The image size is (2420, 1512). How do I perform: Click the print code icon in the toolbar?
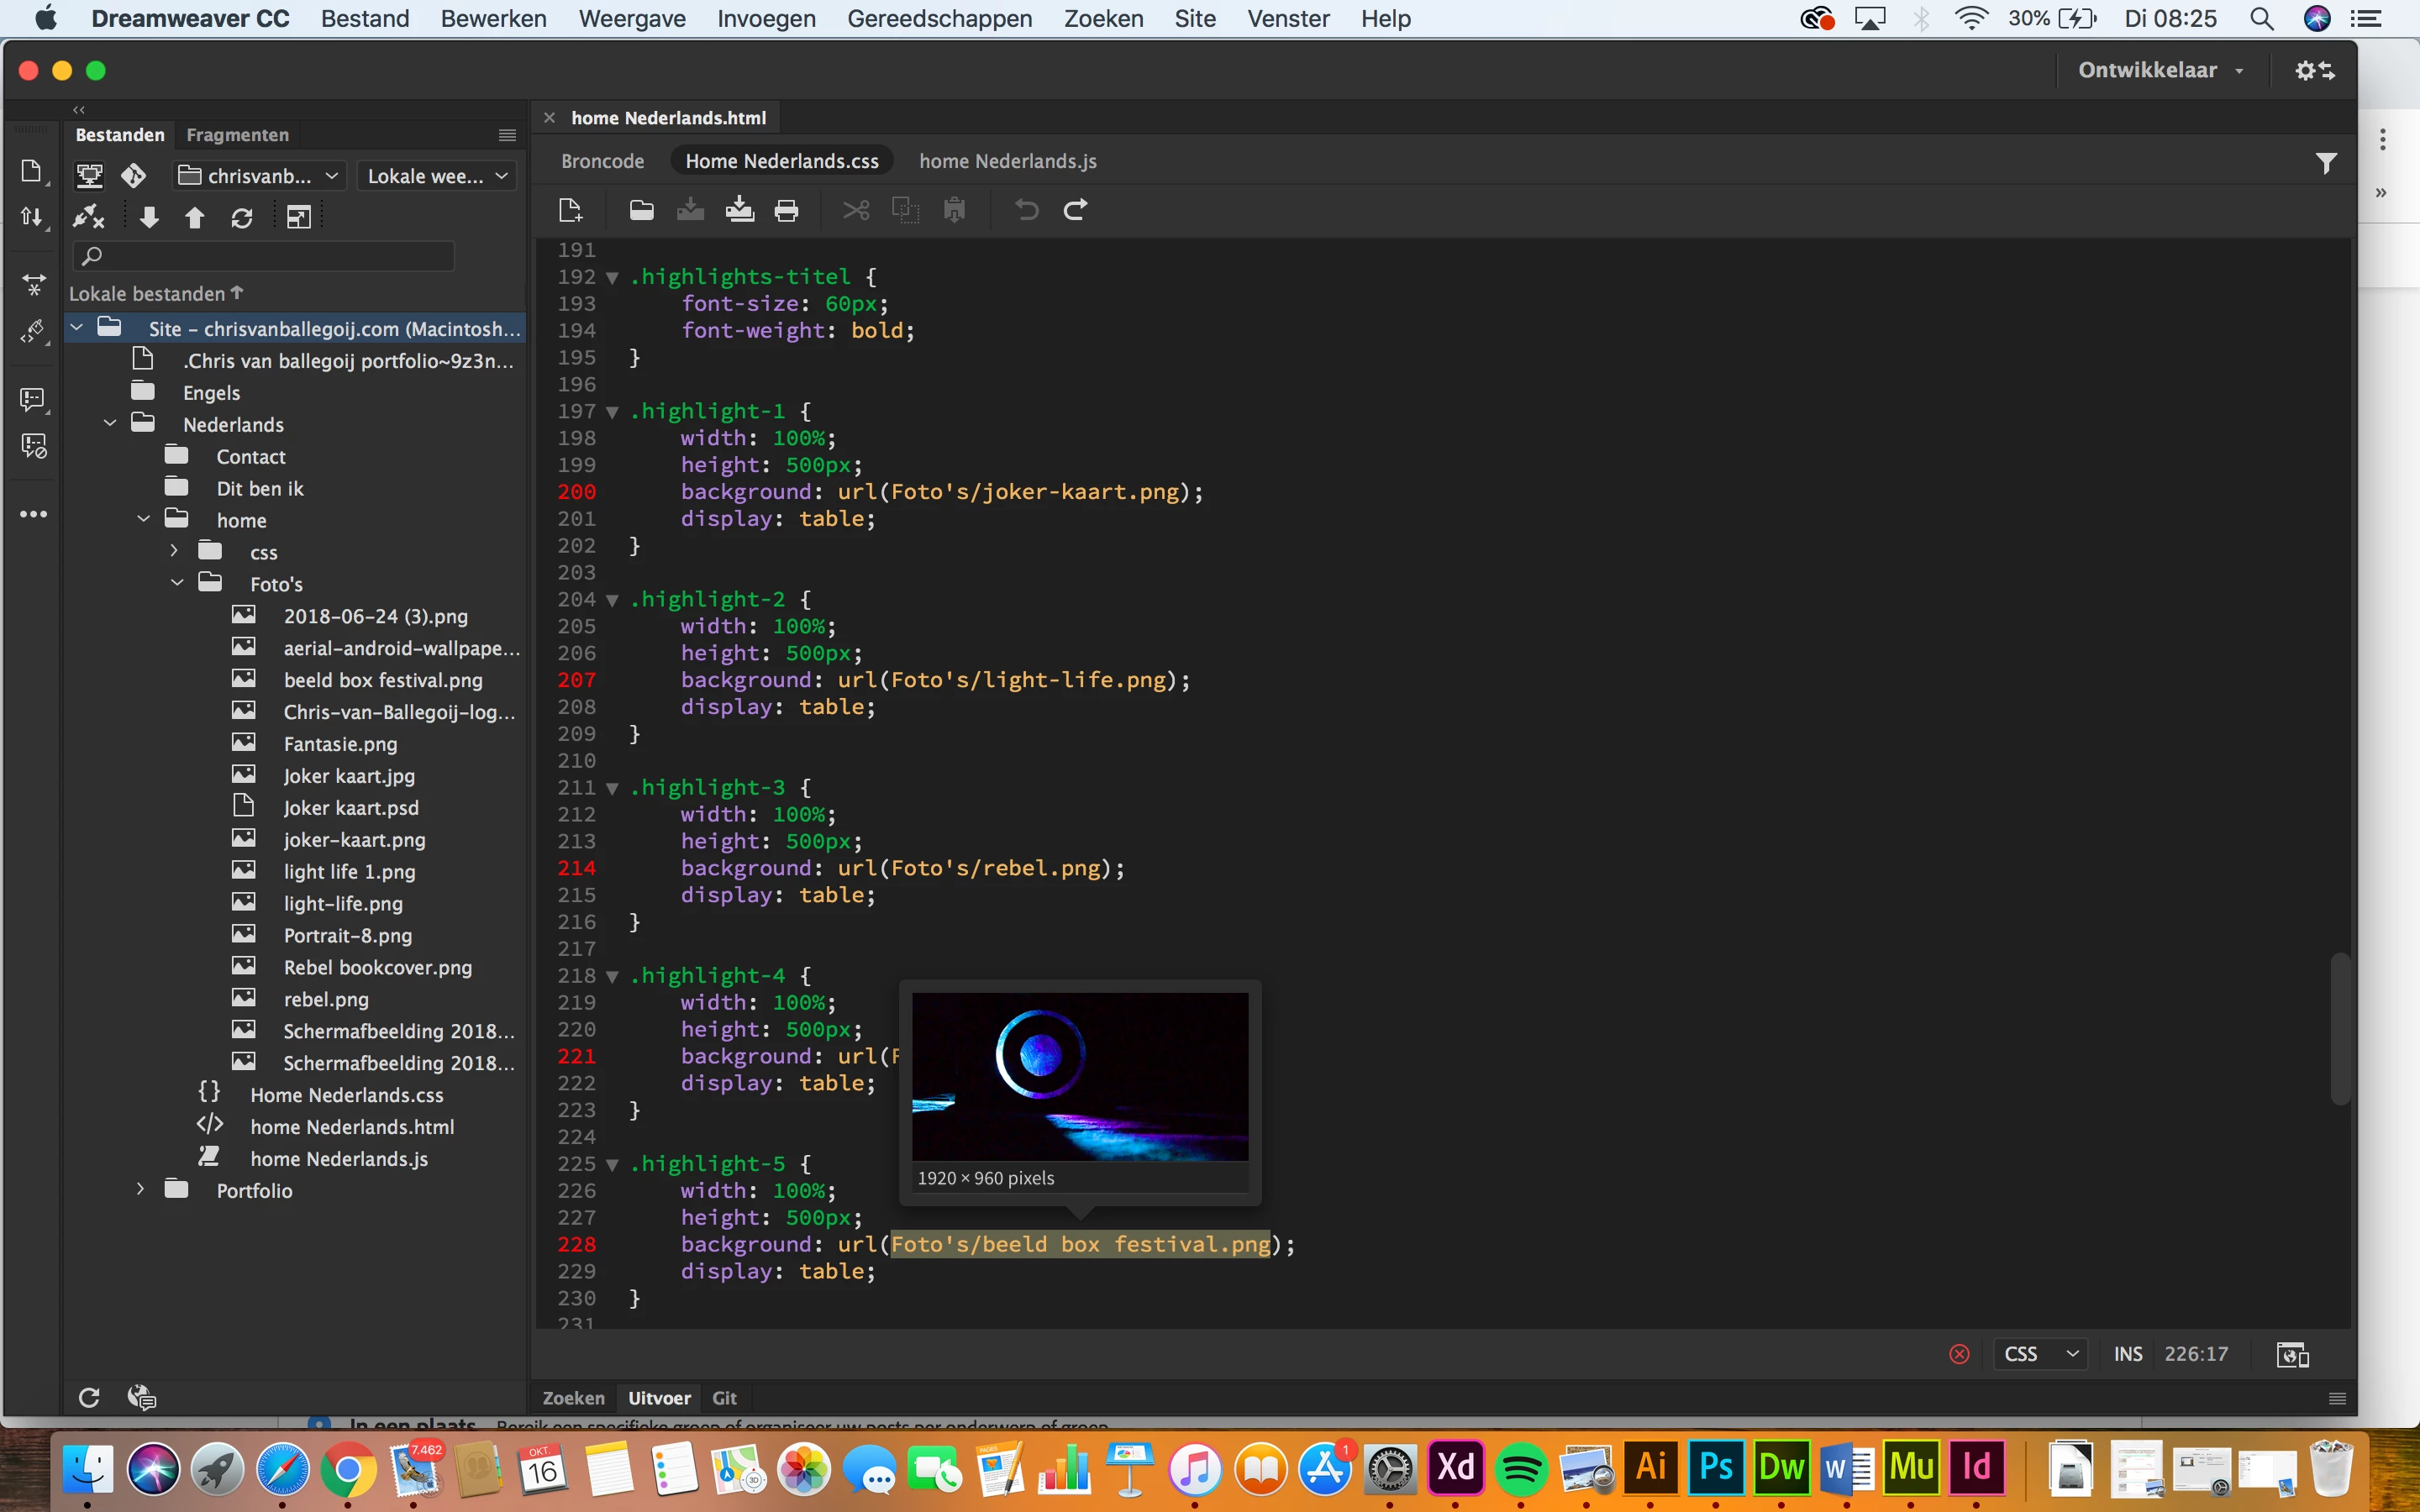(x=787, y=211)
